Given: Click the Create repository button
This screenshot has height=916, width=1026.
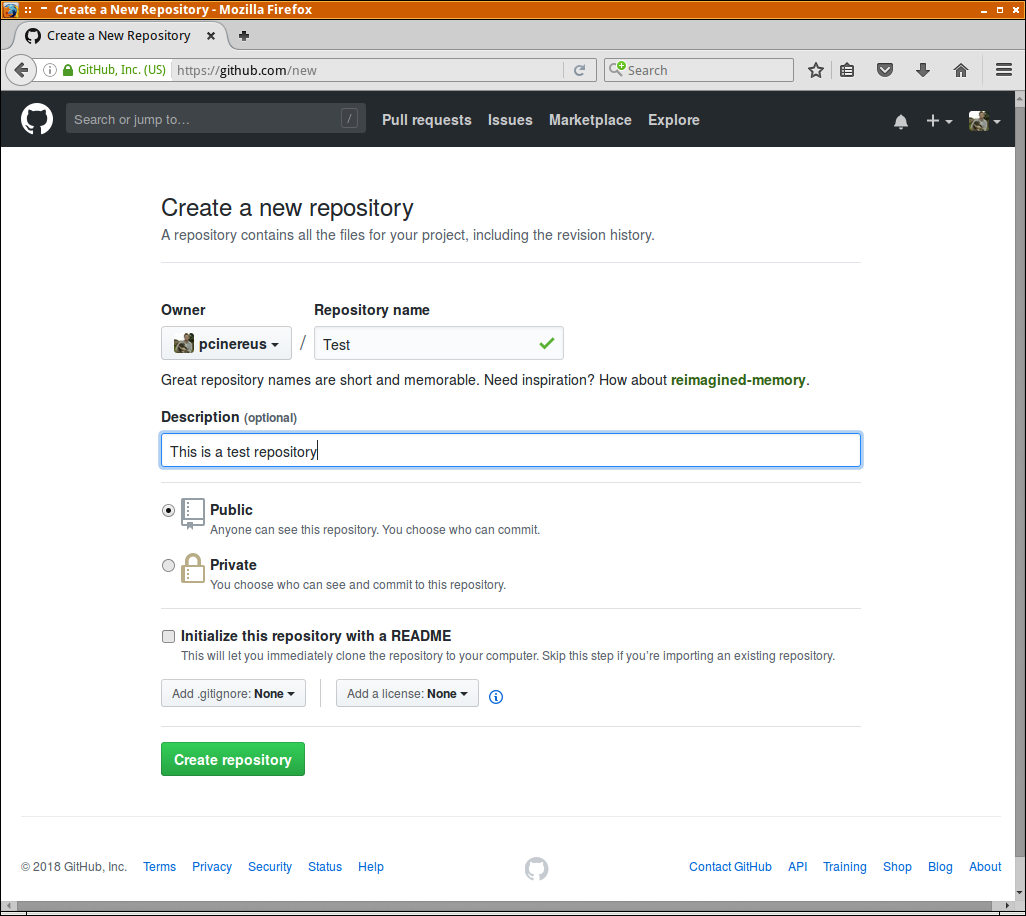Looking at the screenshot, I should [x=233, y=759].
